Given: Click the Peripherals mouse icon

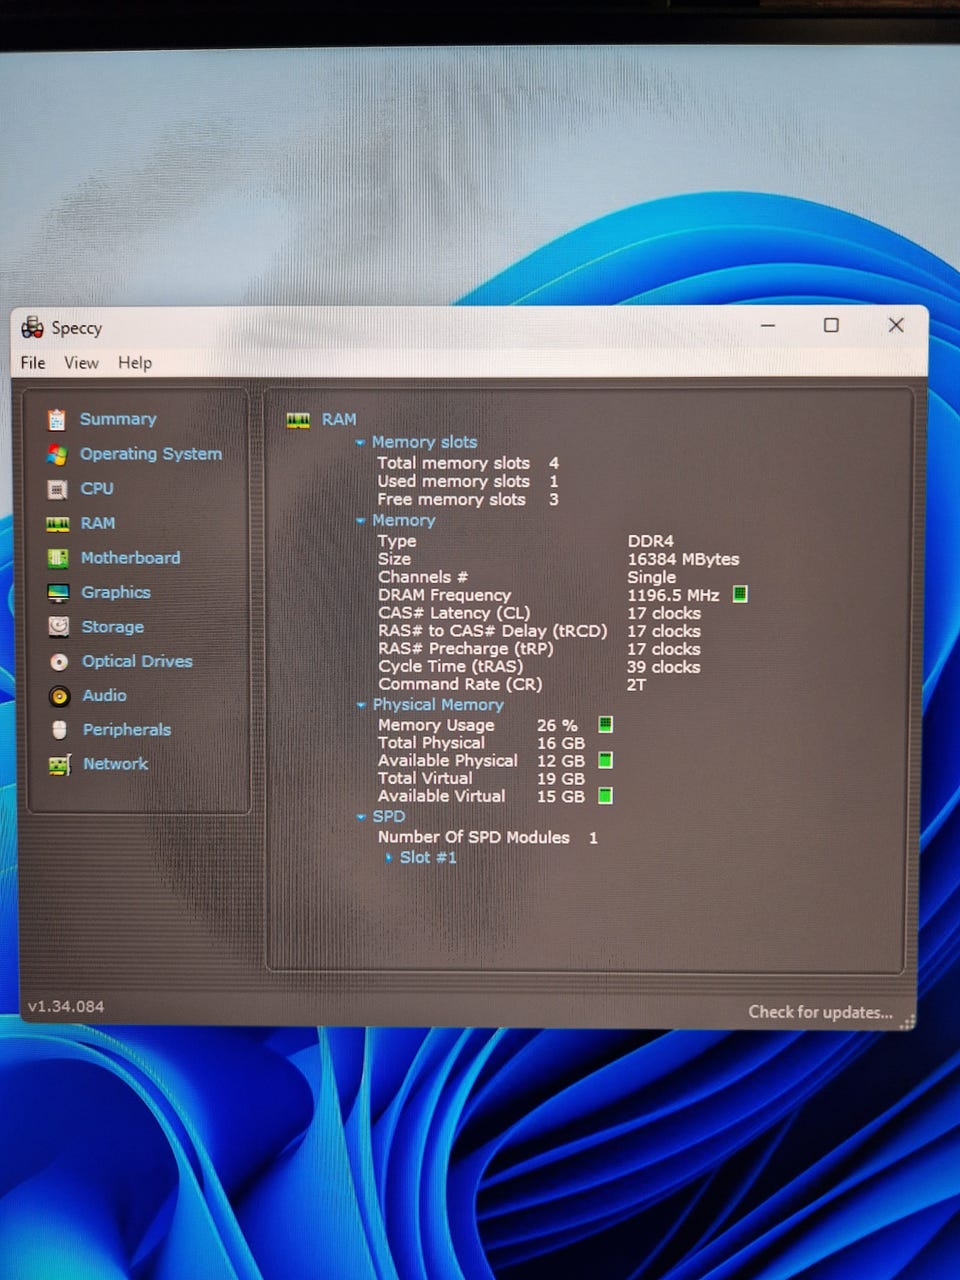Looking at the screenshot, I should click(x=60, y=730).
